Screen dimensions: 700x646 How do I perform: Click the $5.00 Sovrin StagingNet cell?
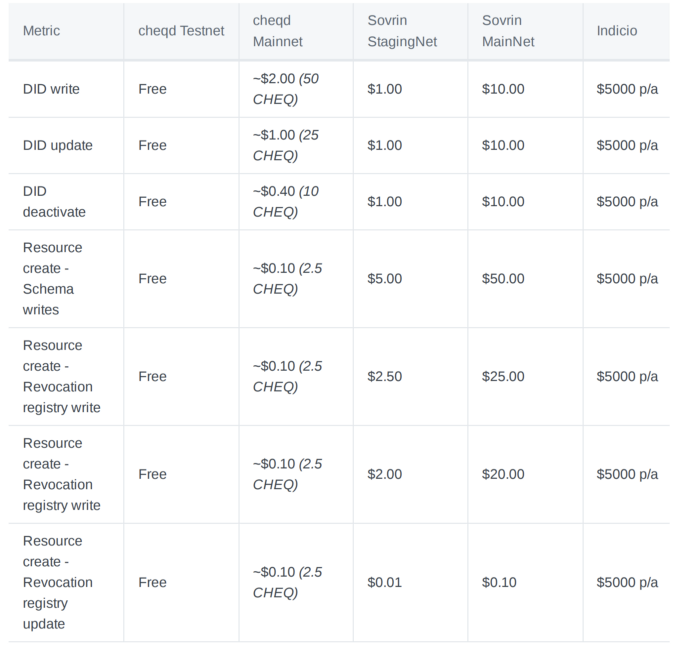[x=384, y=278]
